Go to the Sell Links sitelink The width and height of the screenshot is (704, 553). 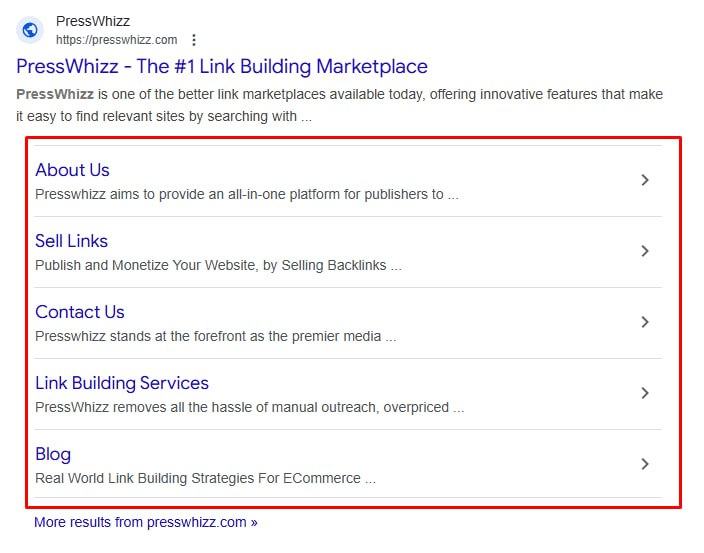[71, 241]
